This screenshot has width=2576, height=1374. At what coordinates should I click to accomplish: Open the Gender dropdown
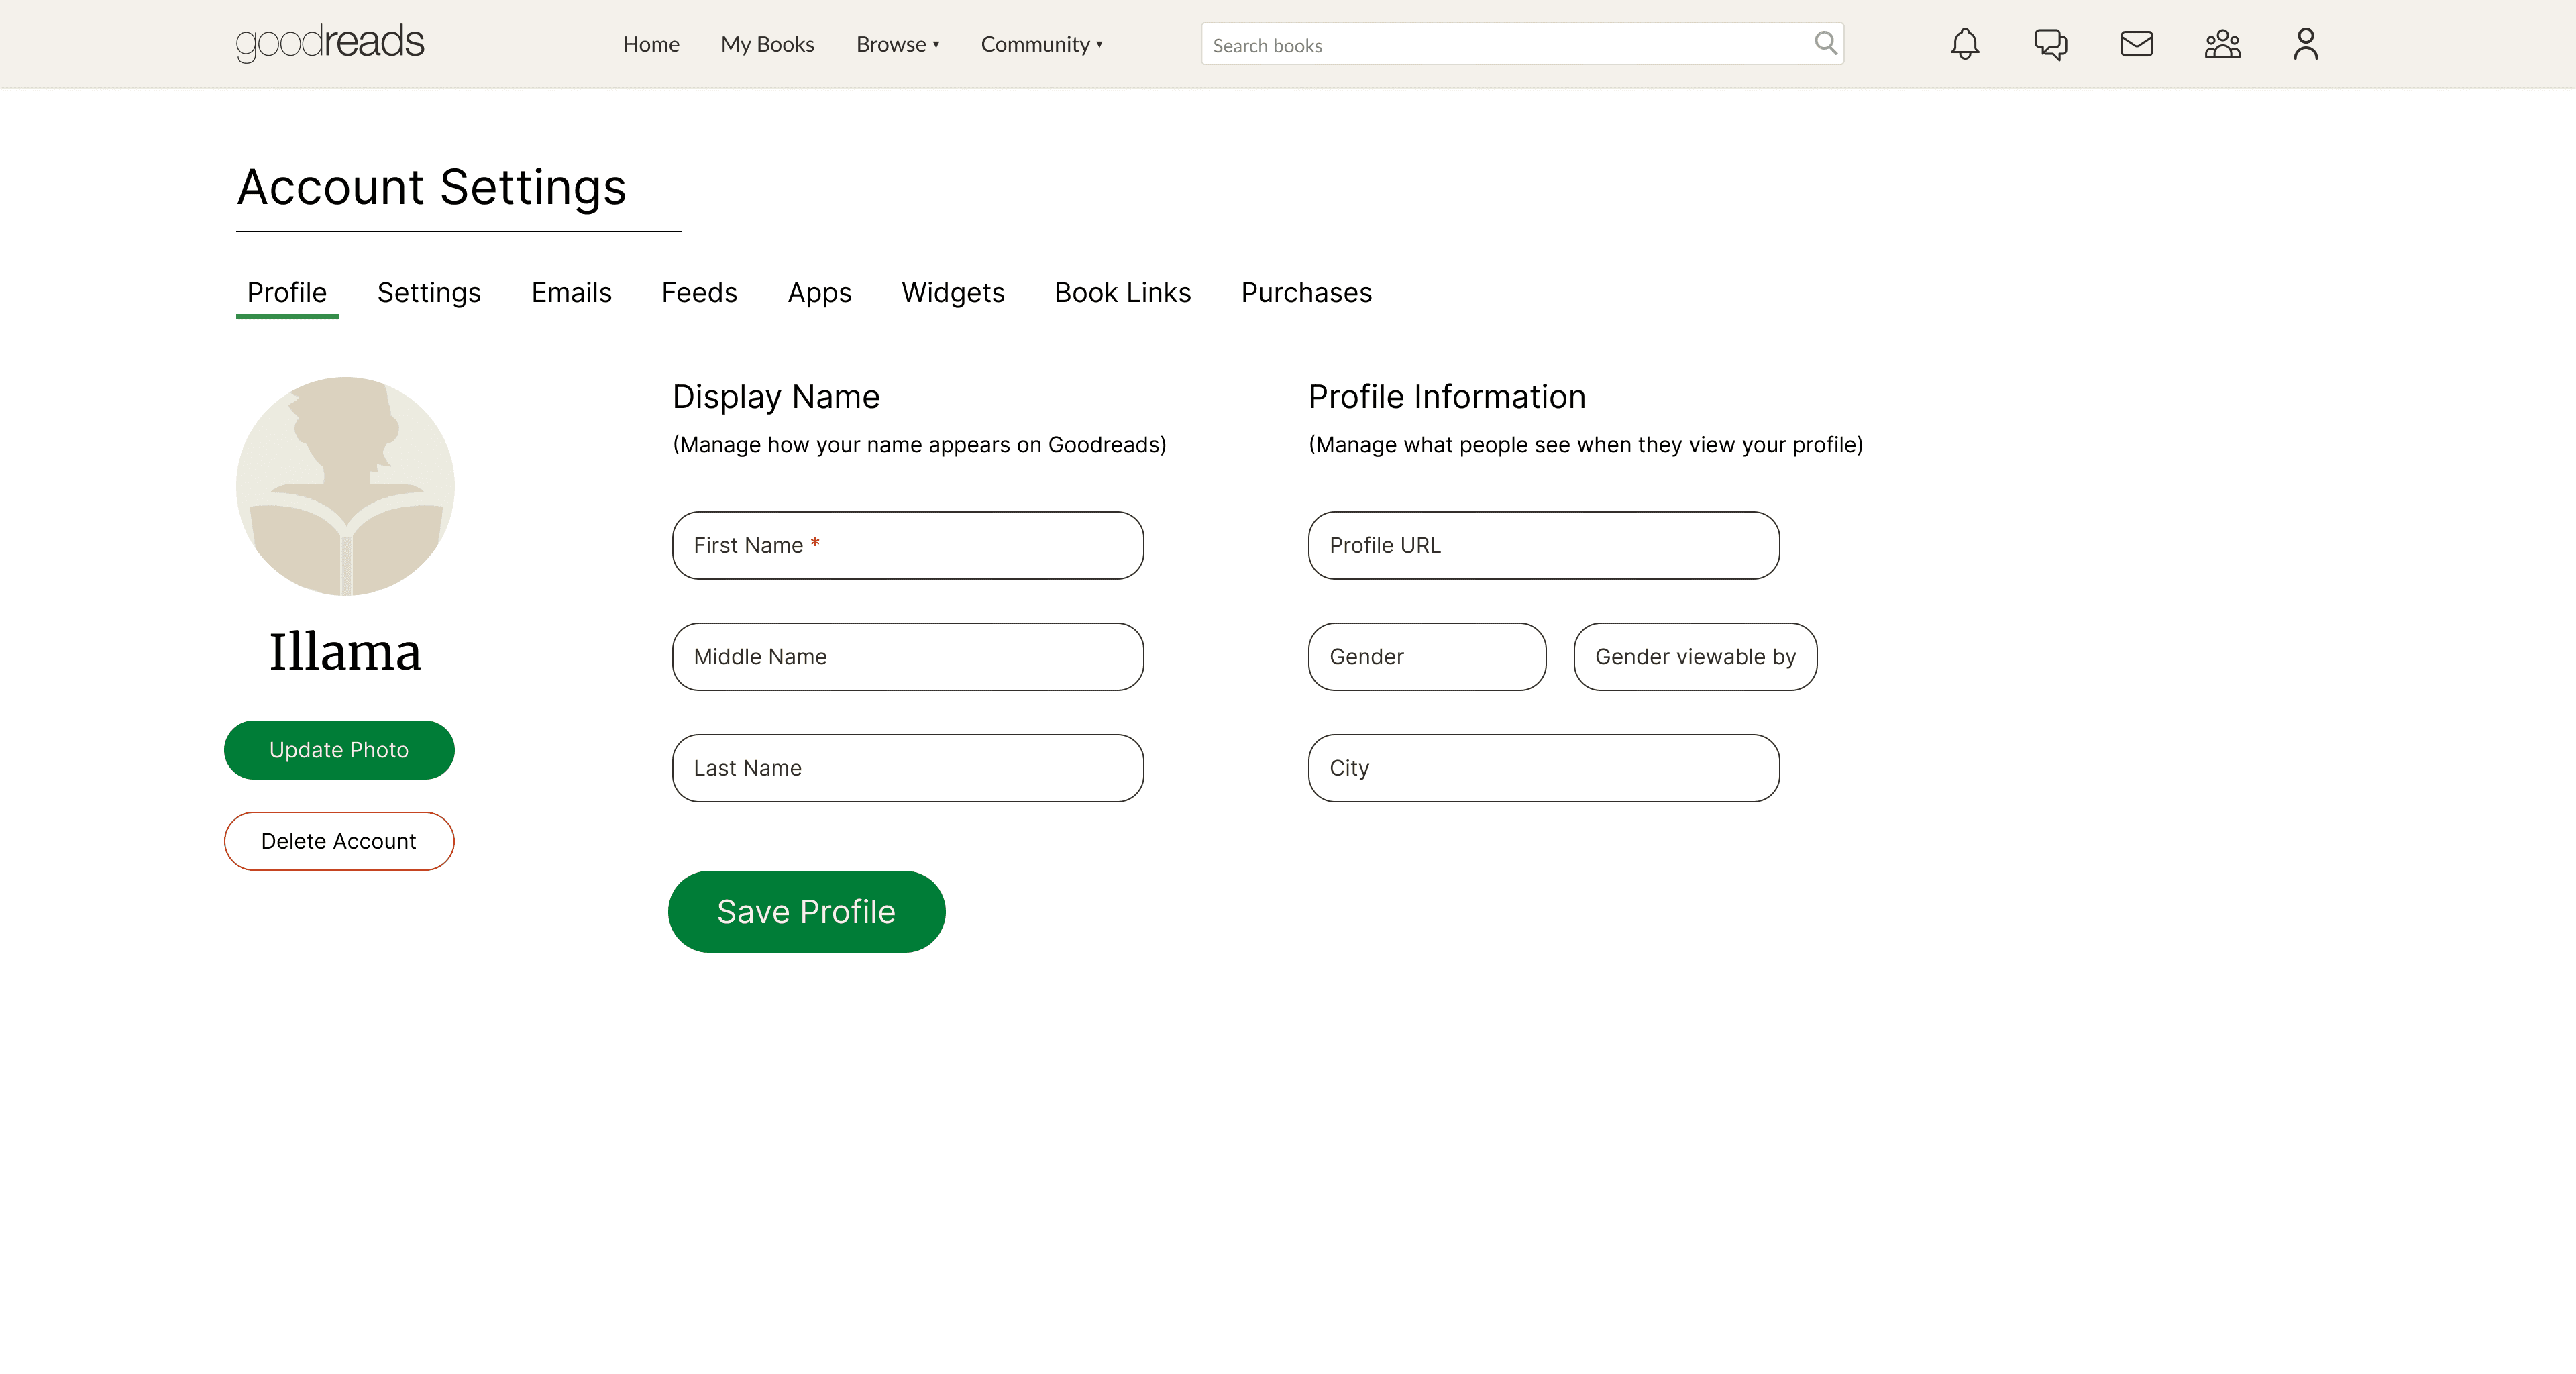point(1426,657)
